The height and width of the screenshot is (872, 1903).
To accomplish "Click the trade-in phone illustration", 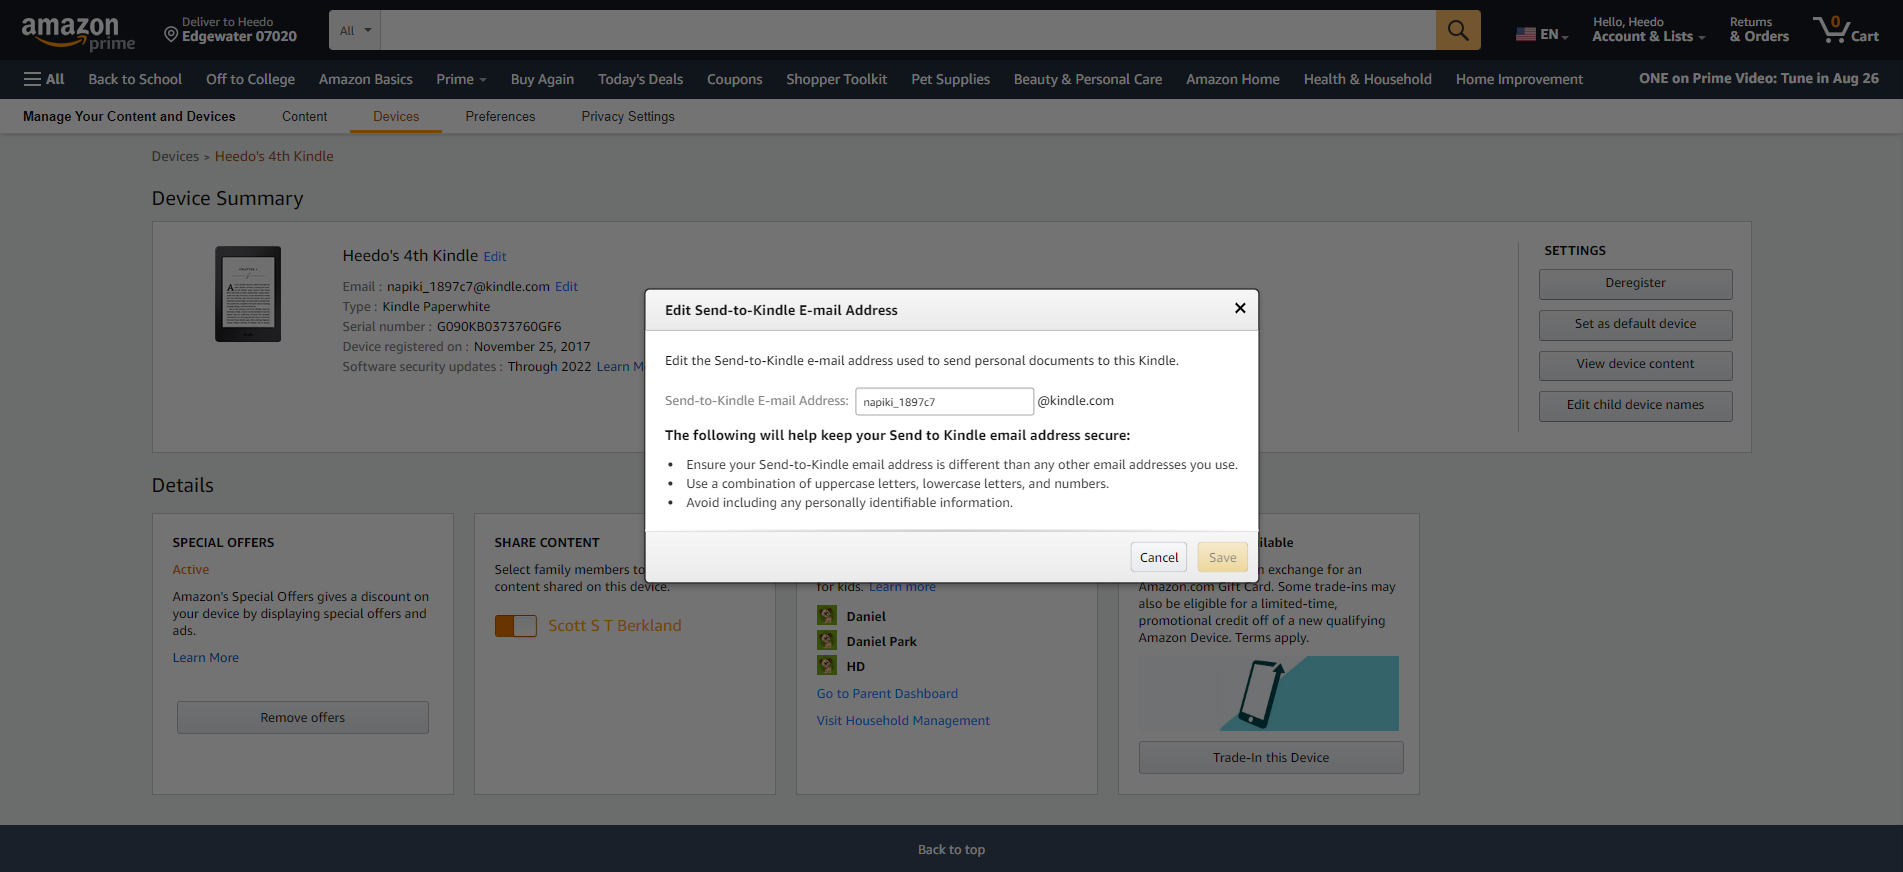I will click(1269, 693).
